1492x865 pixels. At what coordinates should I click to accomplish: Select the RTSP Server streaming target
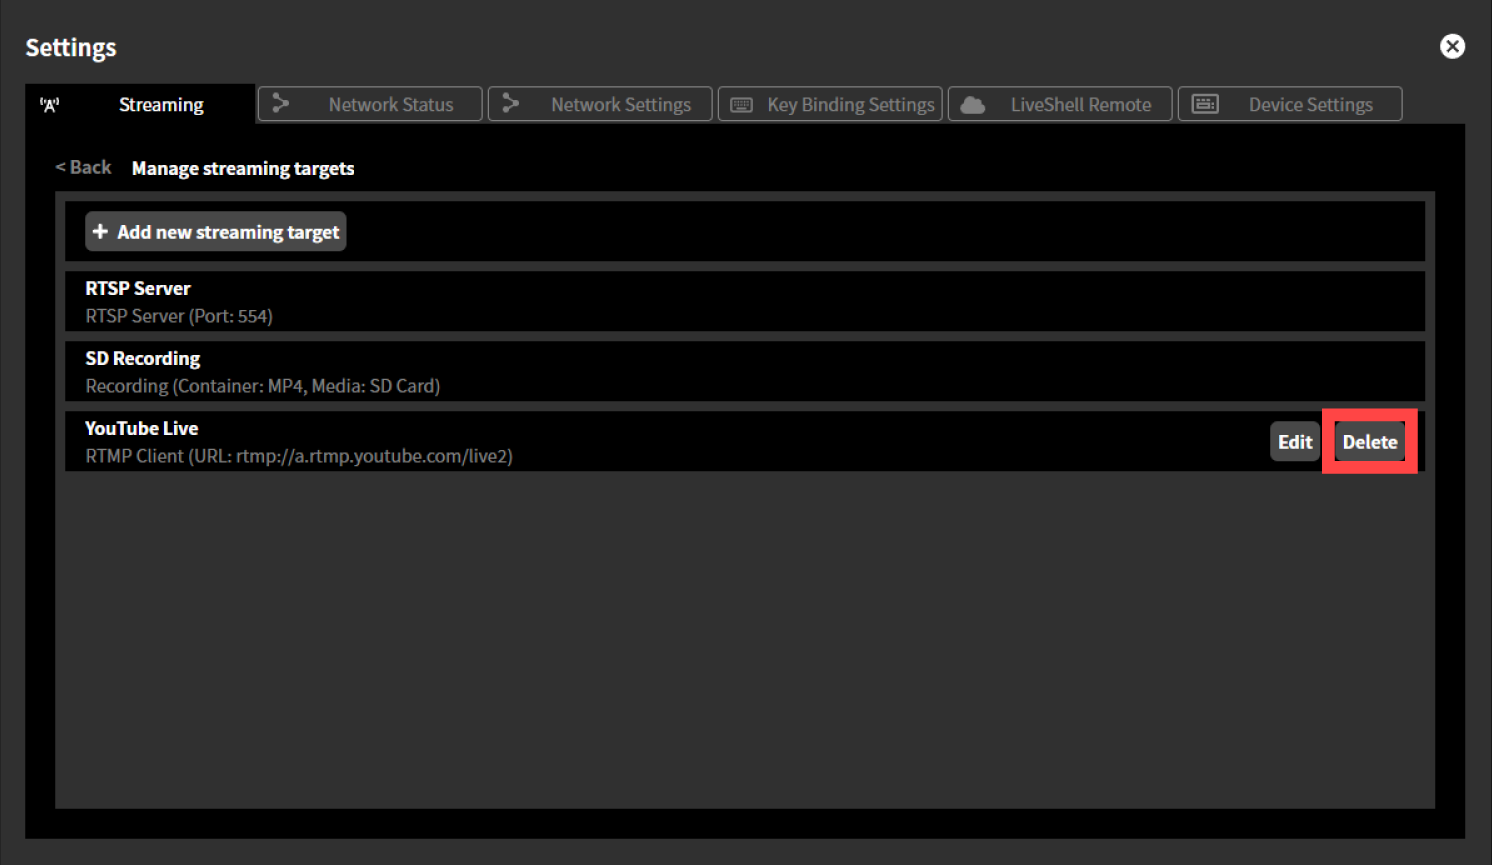(x=600, y=301)
